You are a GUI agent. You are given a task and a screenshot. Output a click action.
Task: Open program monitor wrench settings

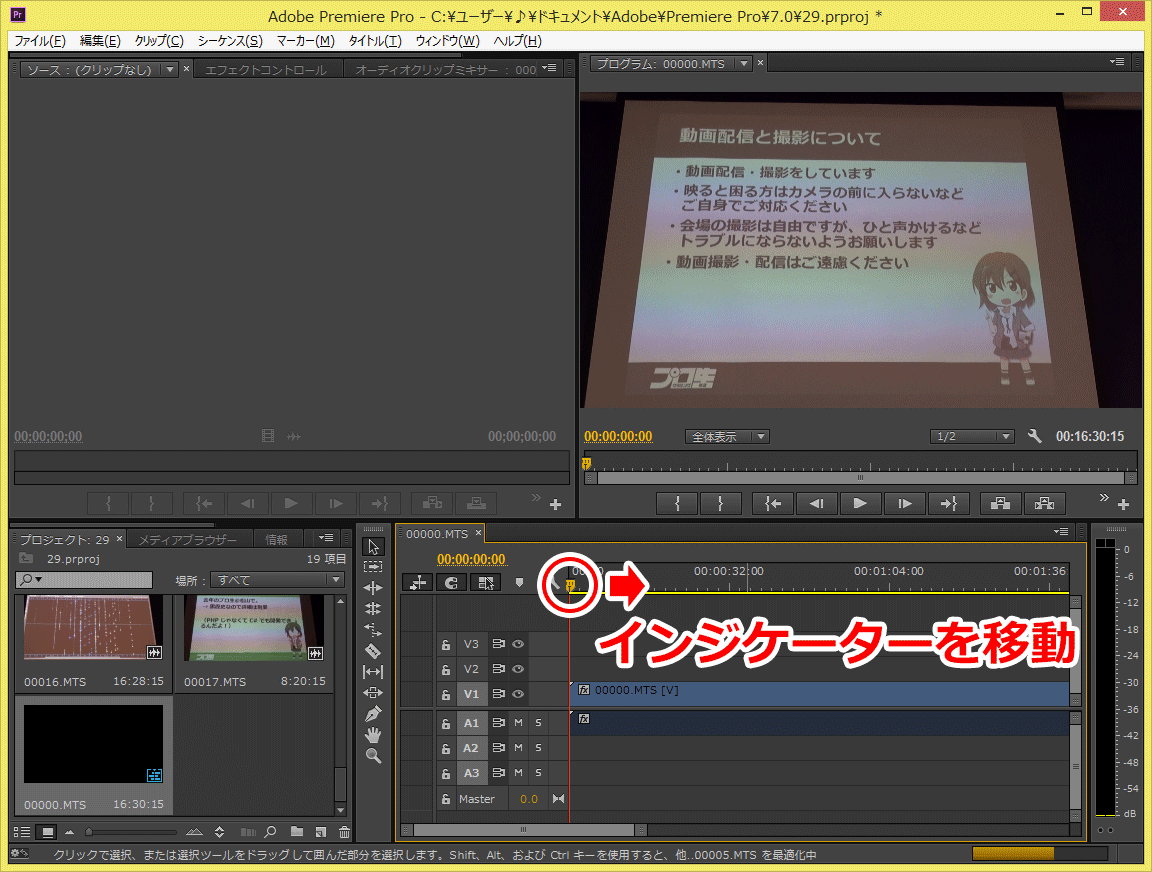coord(1035,437)
